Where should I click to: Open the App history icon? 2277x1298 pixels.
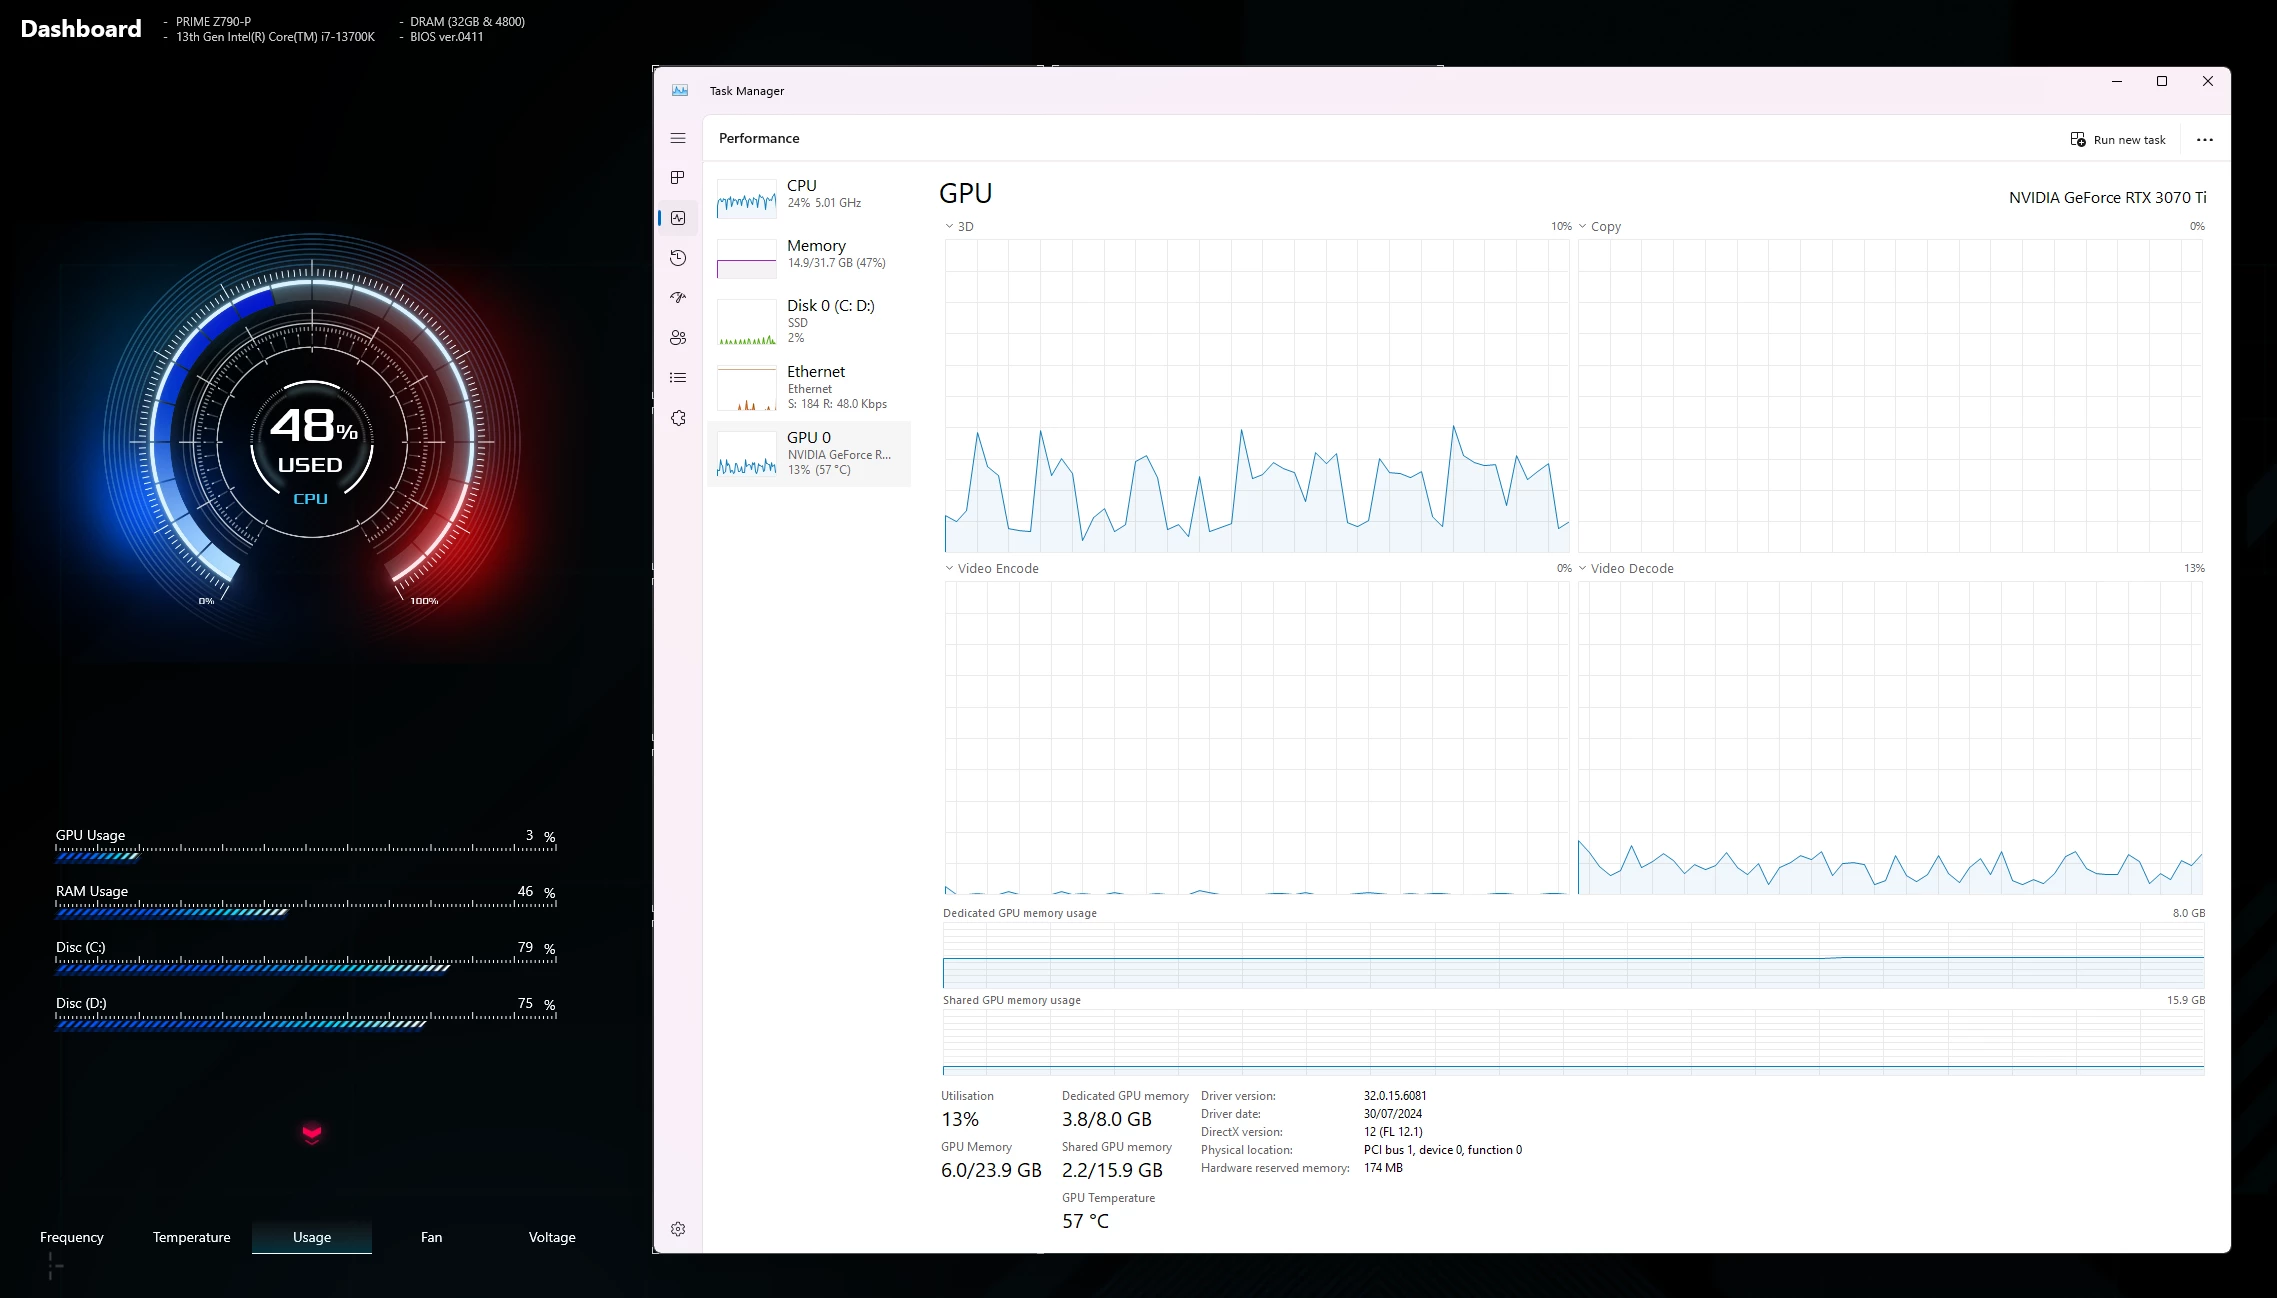click(678, 257)
